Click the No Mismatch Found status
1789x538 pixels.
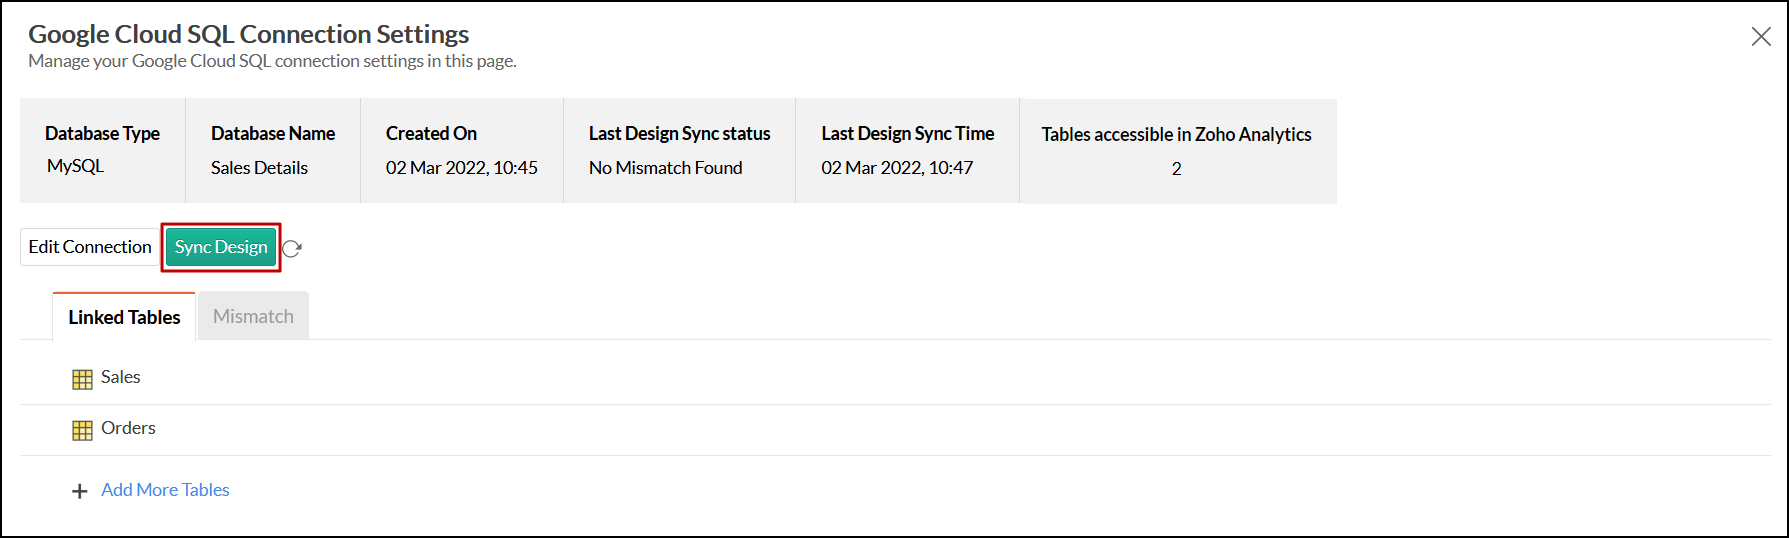click(665, 168)
